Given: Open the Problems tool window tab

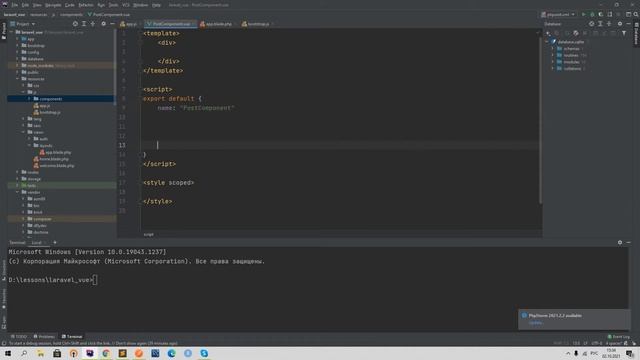Looking at the screenshot, I should [44, 337].
